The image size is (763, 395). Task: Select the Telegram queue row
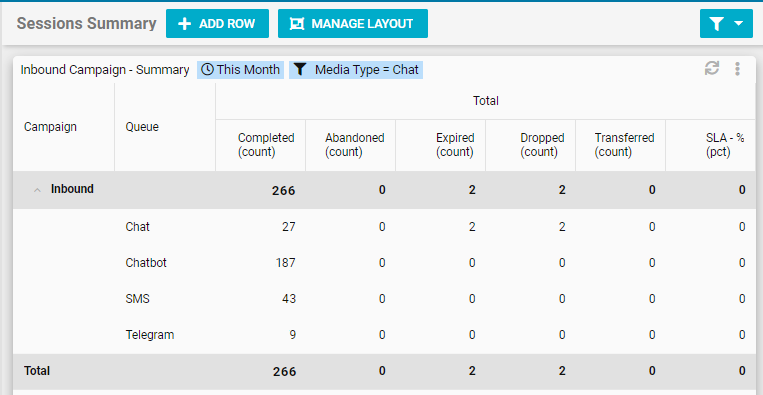pos(384,335)
